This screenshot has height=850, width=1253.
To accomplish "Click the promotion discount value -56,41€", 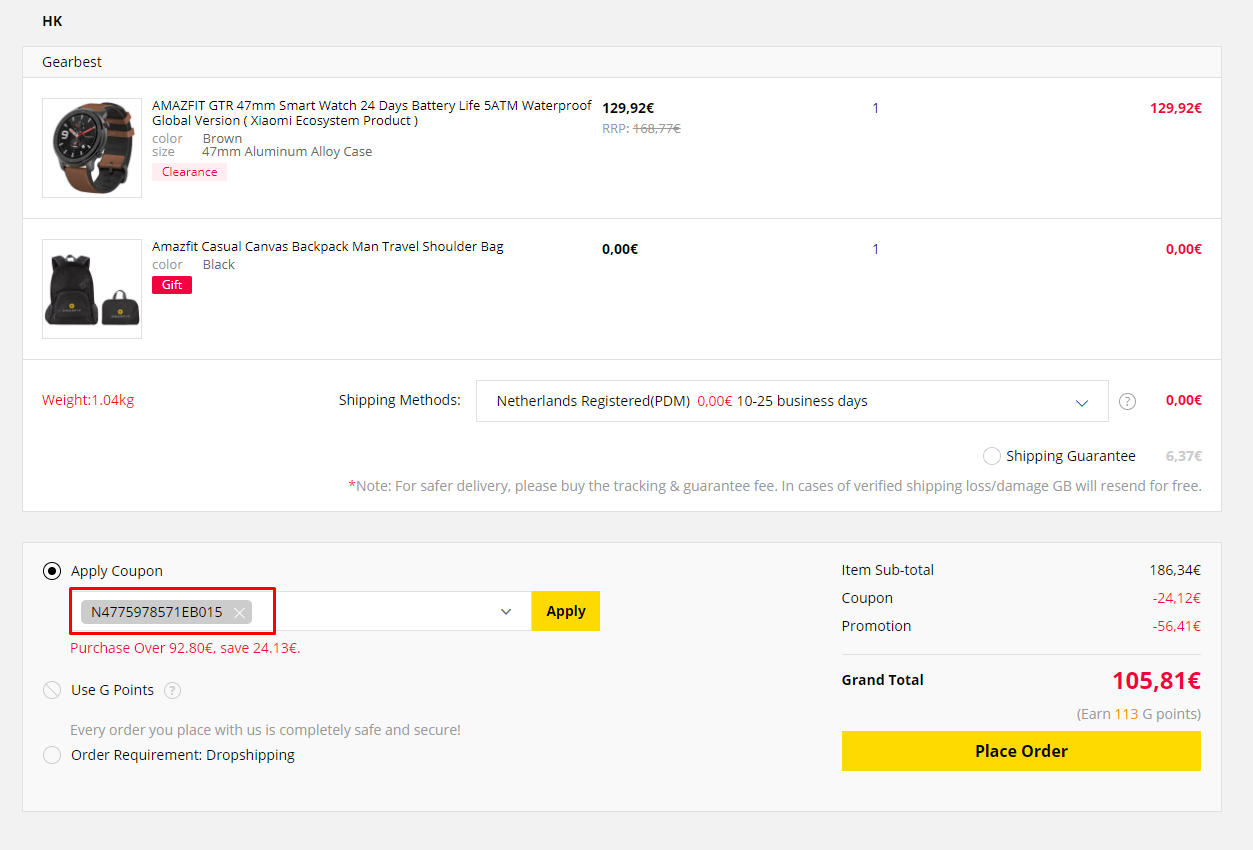I will (1176, 626).
